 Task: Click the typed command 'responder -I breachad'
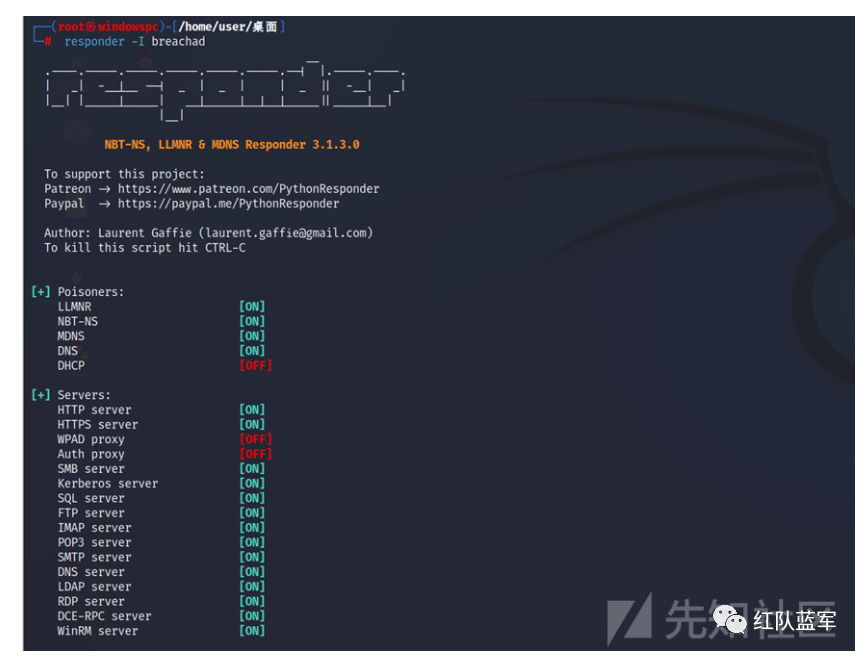(x=135, y=42)
